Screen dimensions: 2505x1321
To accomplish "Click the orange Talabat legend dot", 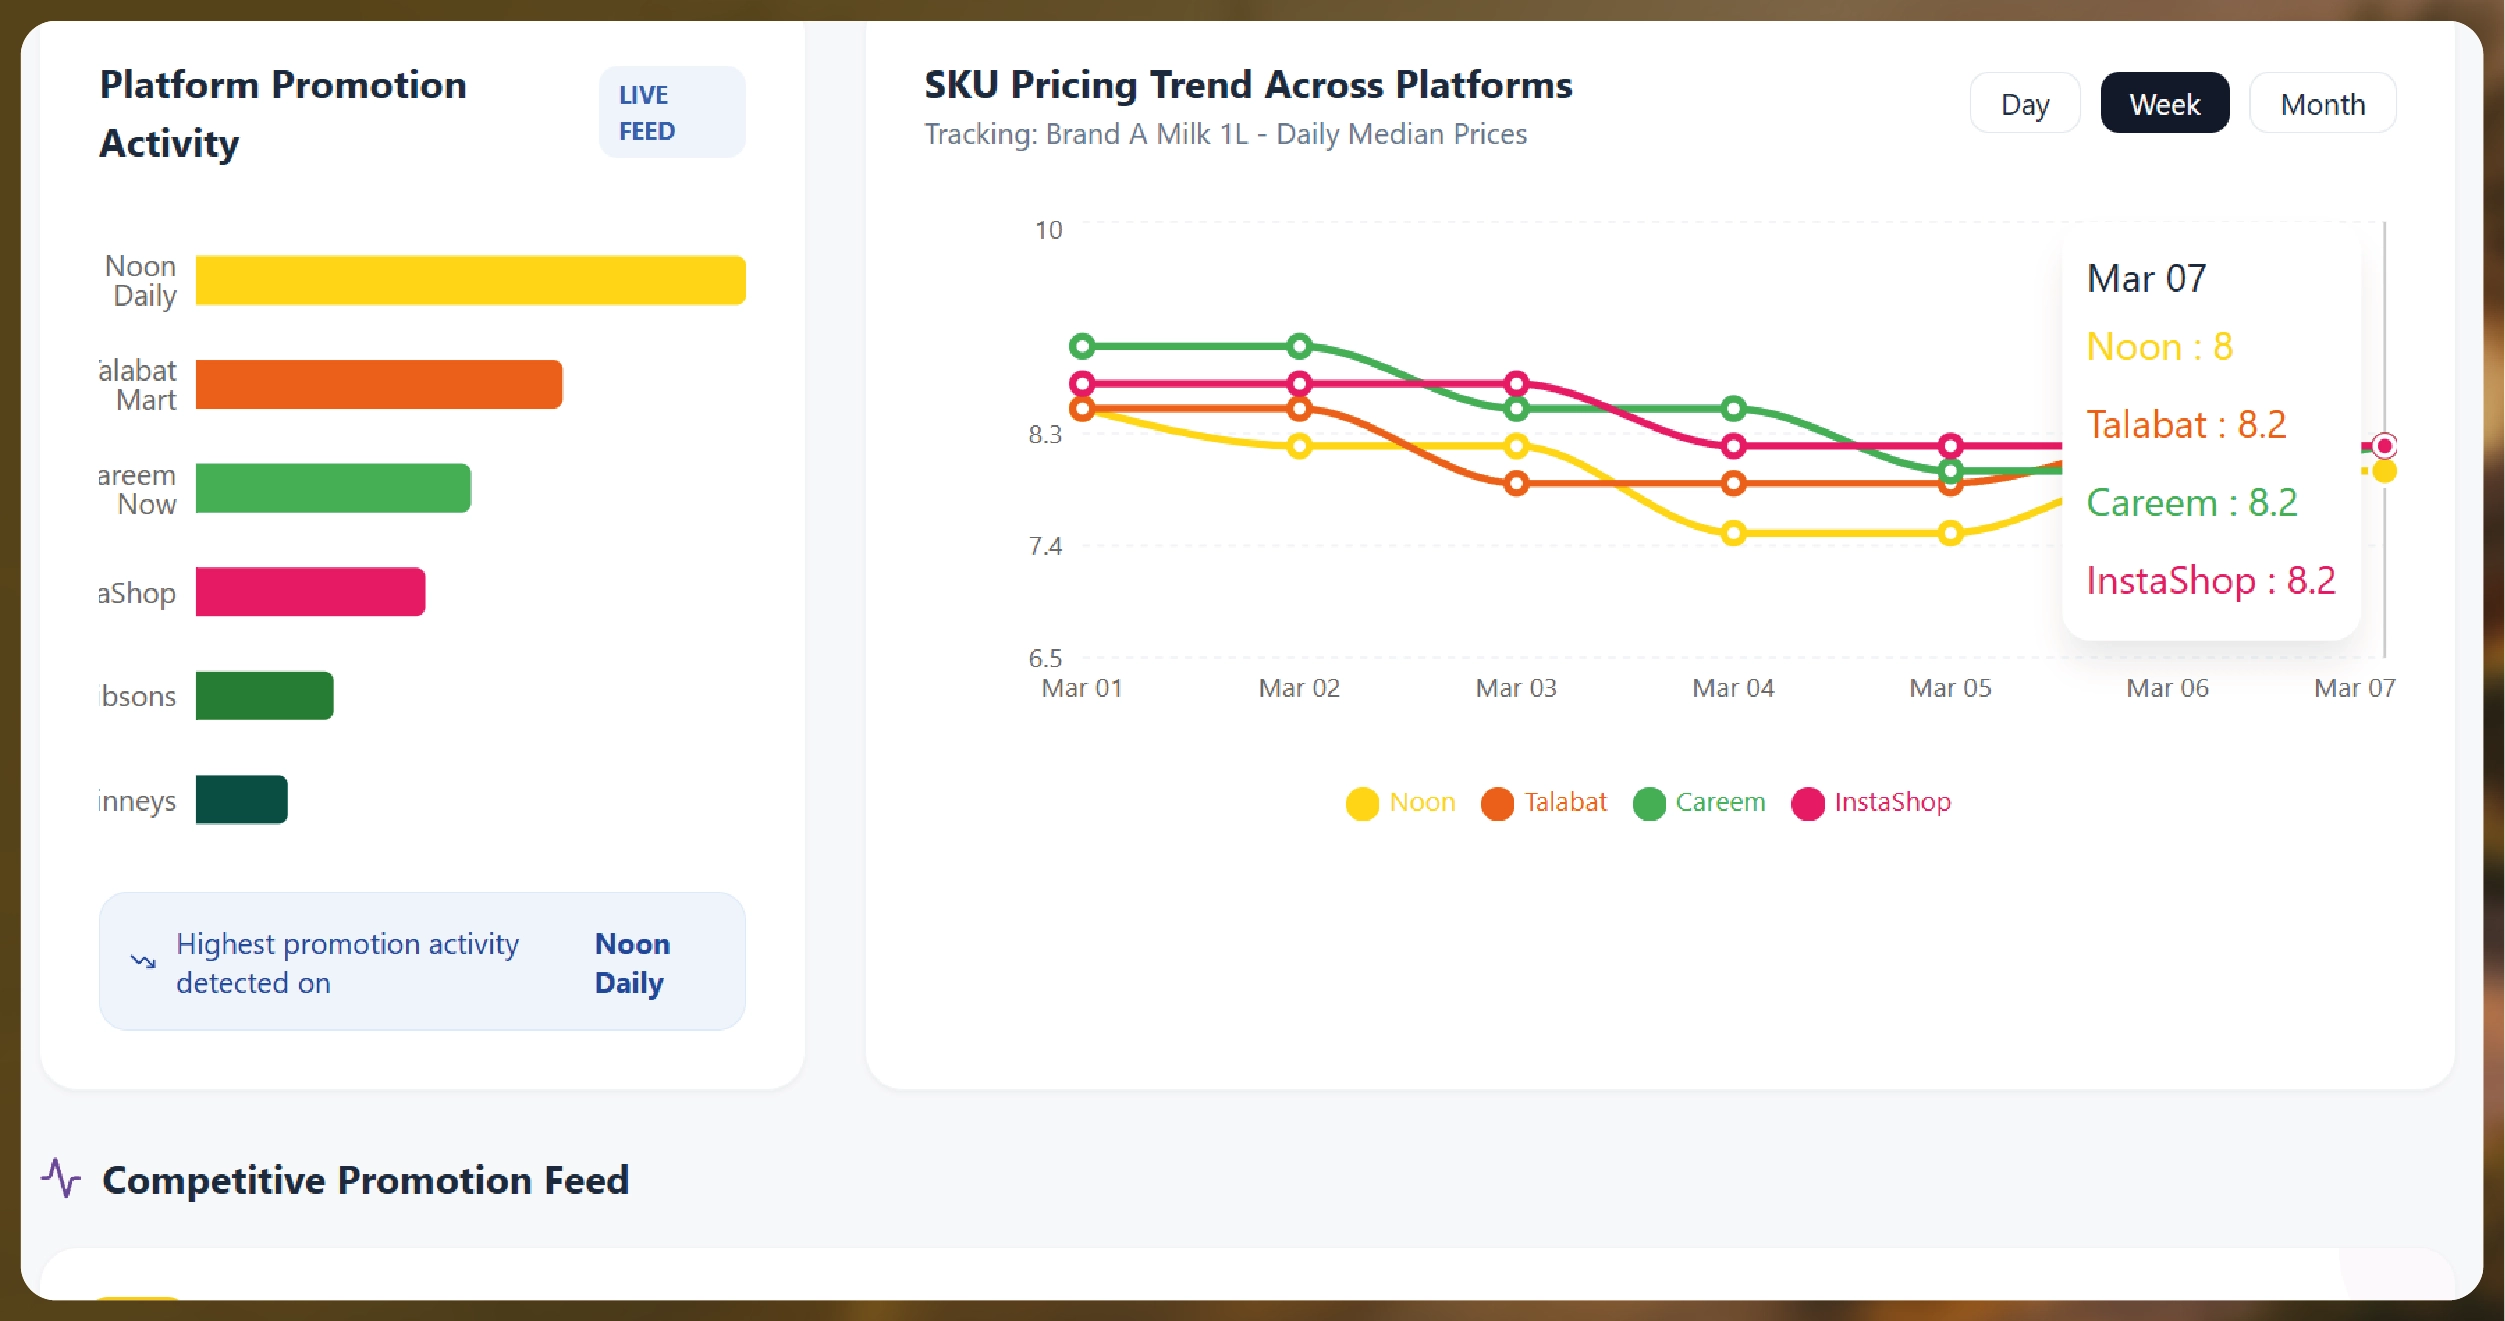I will (1498, 802).
